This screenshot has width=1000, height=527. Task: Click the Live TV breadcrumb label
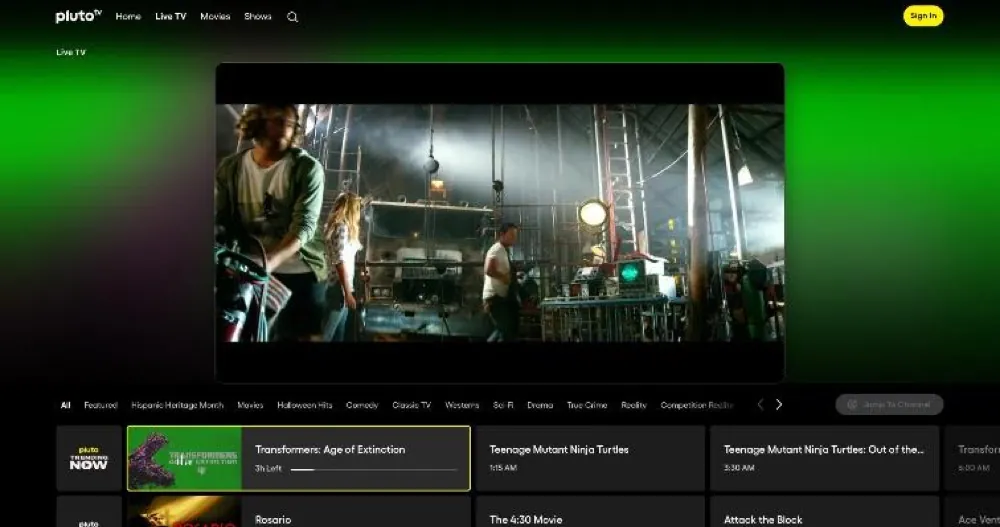(71, 52)
